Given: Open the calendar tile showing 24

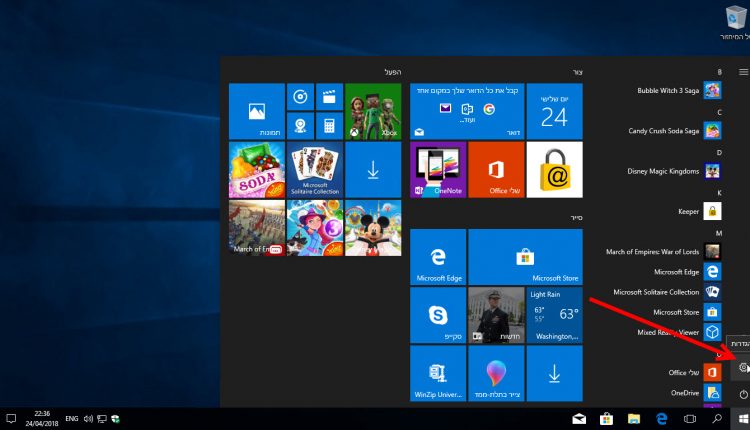Looking at the screenshot, I should [x=555, y=111].
